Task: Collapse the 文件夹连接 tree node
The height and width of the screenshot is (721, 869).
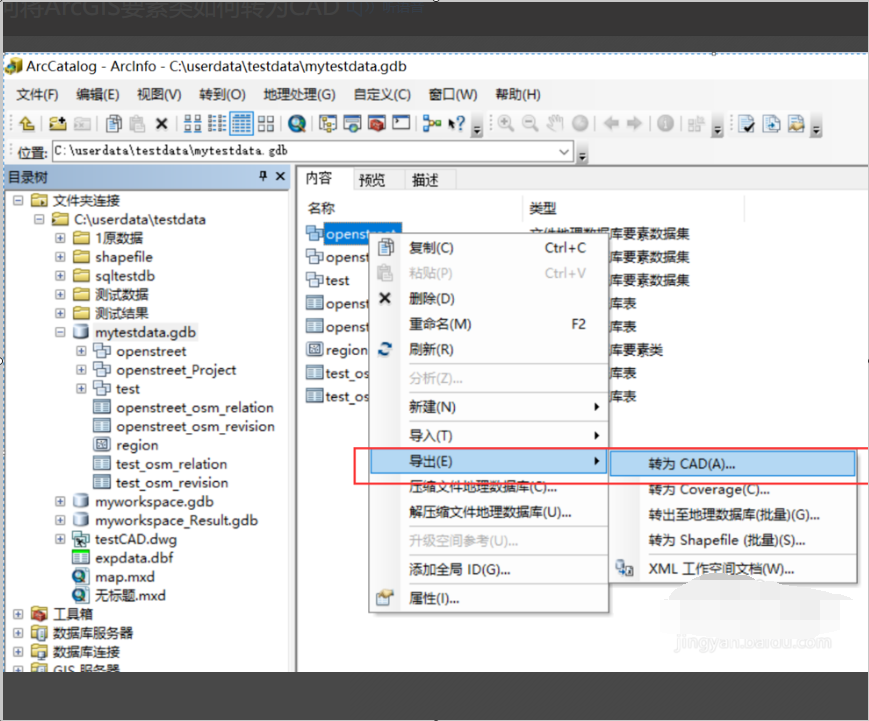Action: coord(18,201)
